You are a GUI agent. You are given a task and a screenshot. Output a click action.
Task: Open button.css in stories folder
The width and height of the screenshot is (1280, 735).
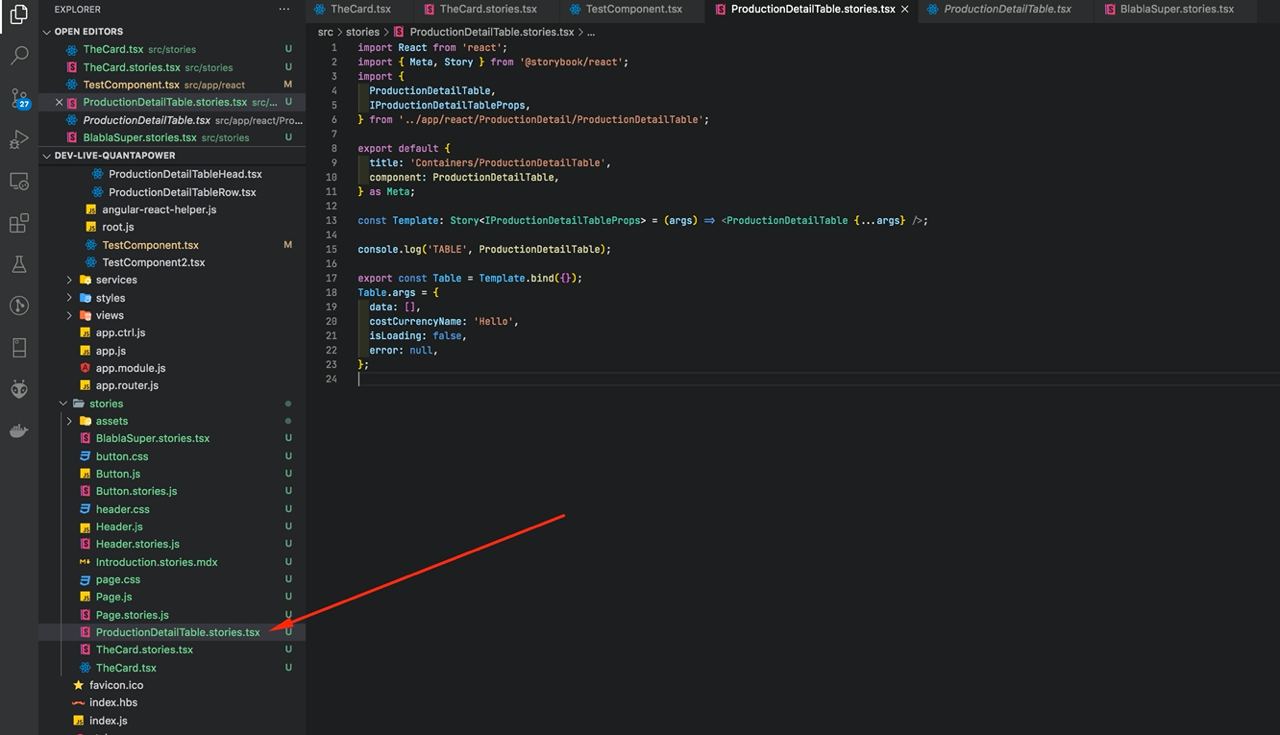[x=122, y=456]
